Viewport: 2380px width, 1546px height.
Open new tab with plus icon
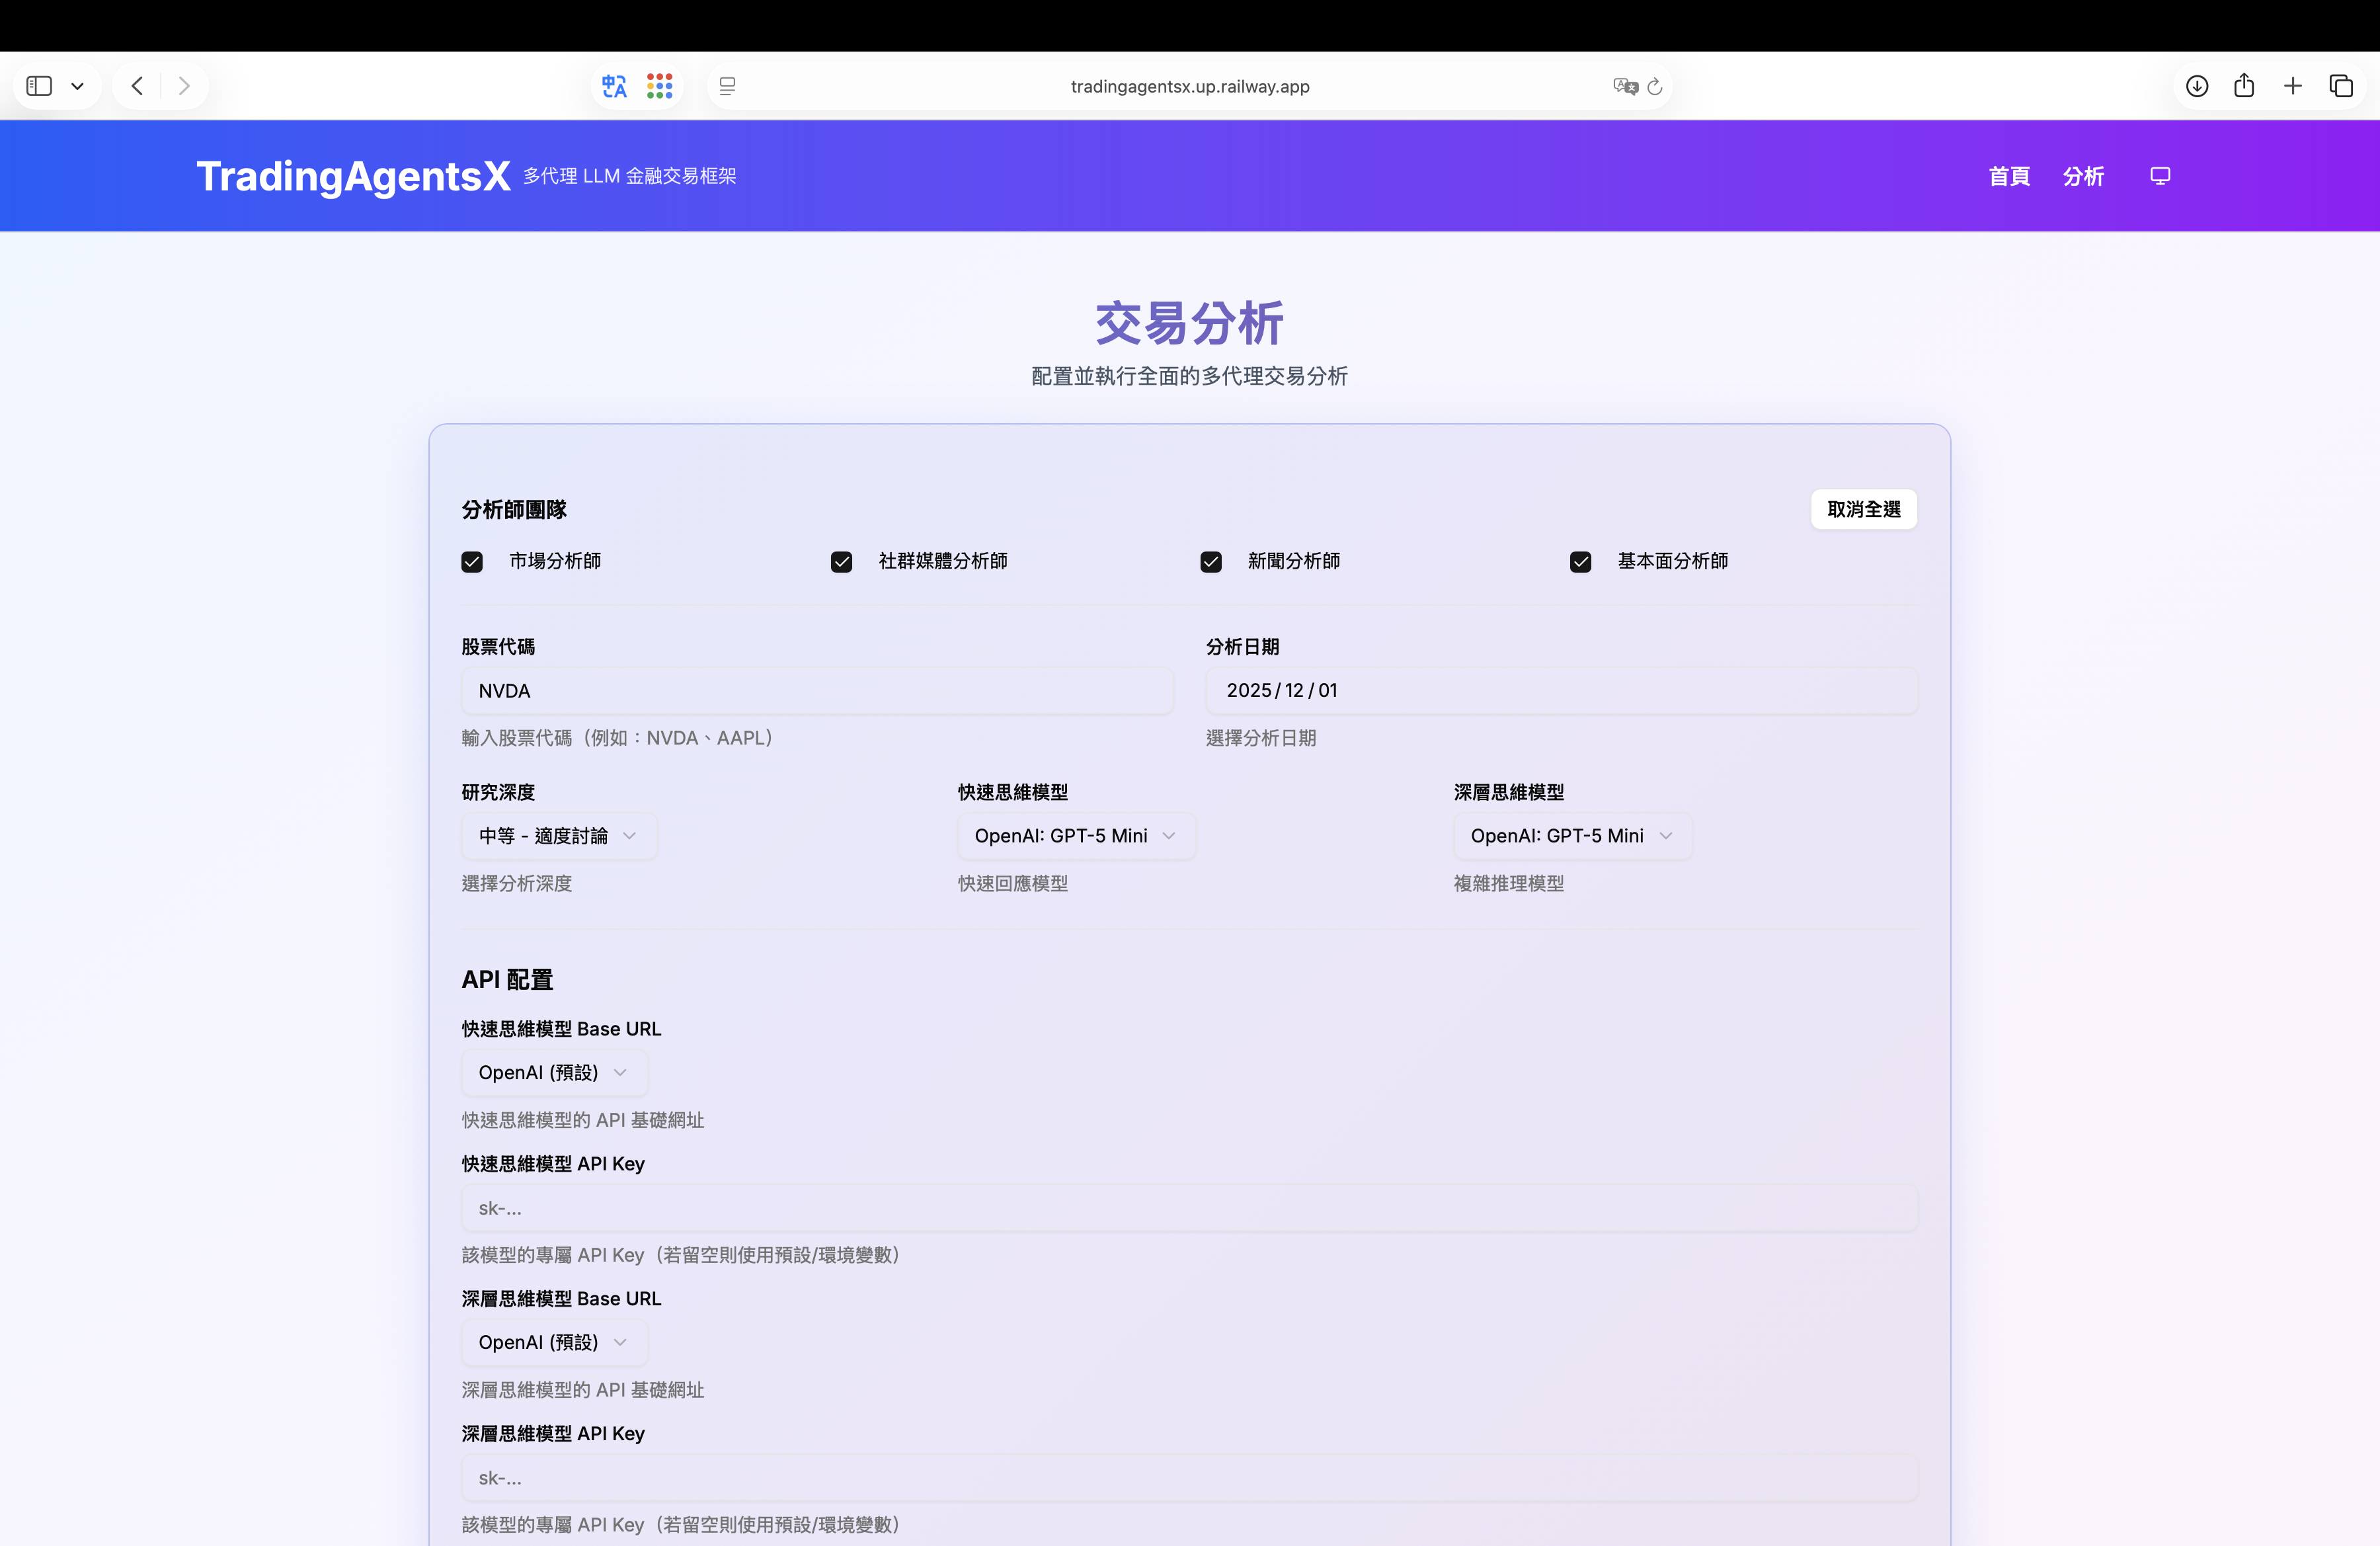tap(2293, 86)
